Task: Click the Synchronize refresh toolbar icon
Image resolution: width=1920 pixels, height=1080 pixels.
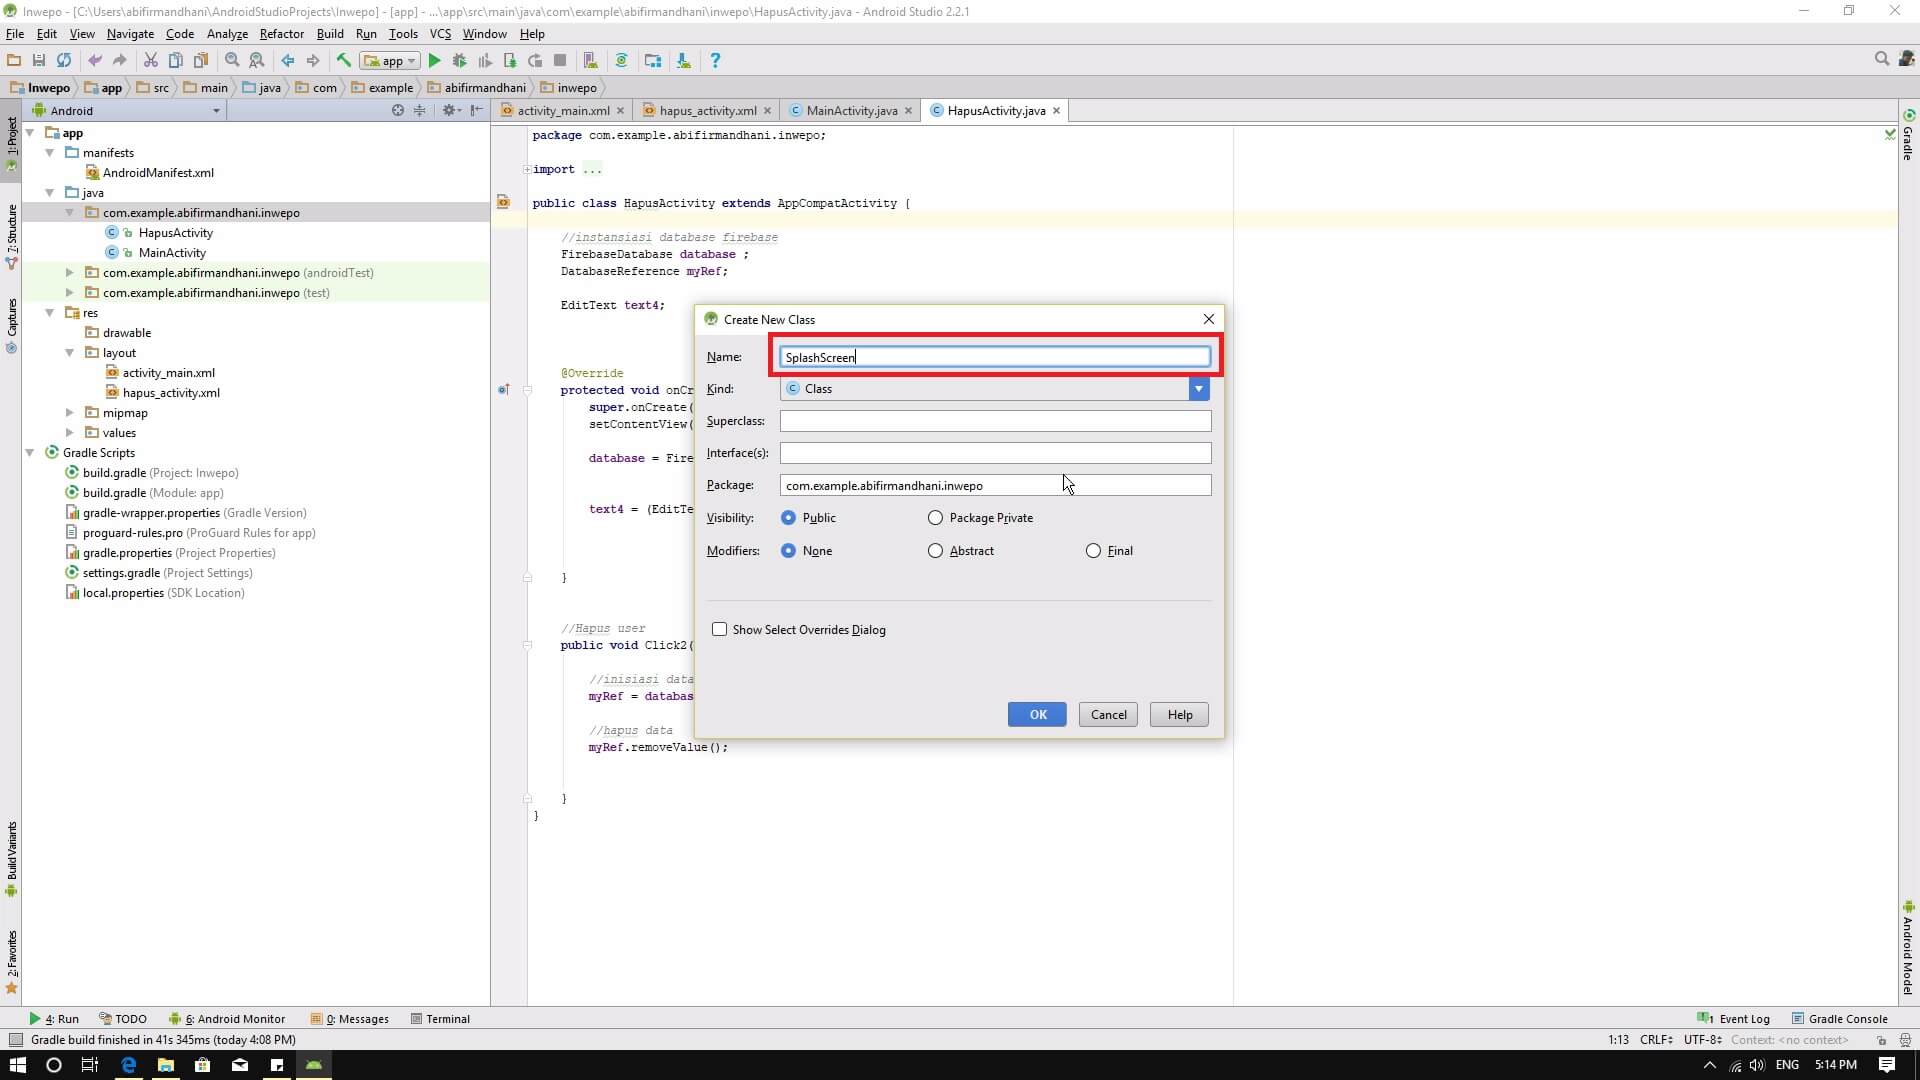Action: pyautogui.click(x=64, y=61)
